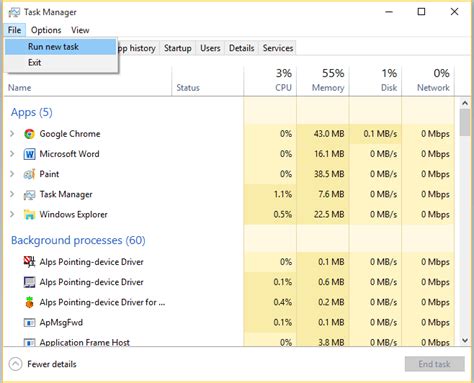Image resolution: width=474 pixels, height=383 pixels.
Task: Click the Fewer details circle arrow icon
Action: (x=15, y=364)
